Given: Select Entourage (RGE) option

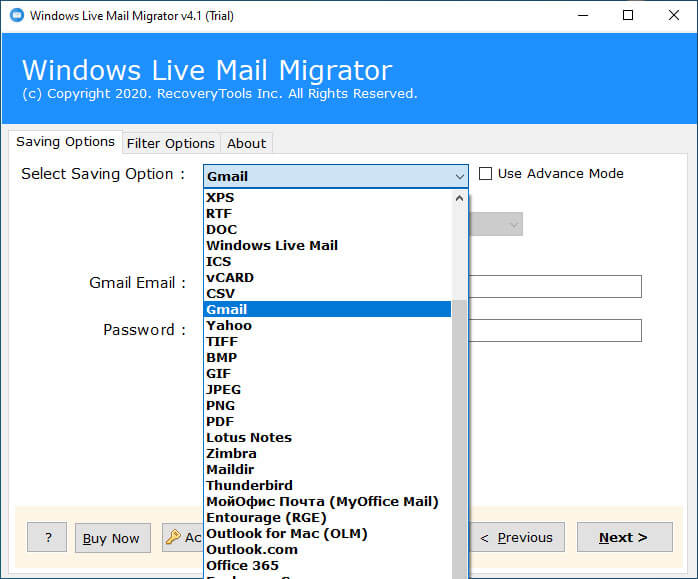Looking at the screenshot, I should point(328,518).
